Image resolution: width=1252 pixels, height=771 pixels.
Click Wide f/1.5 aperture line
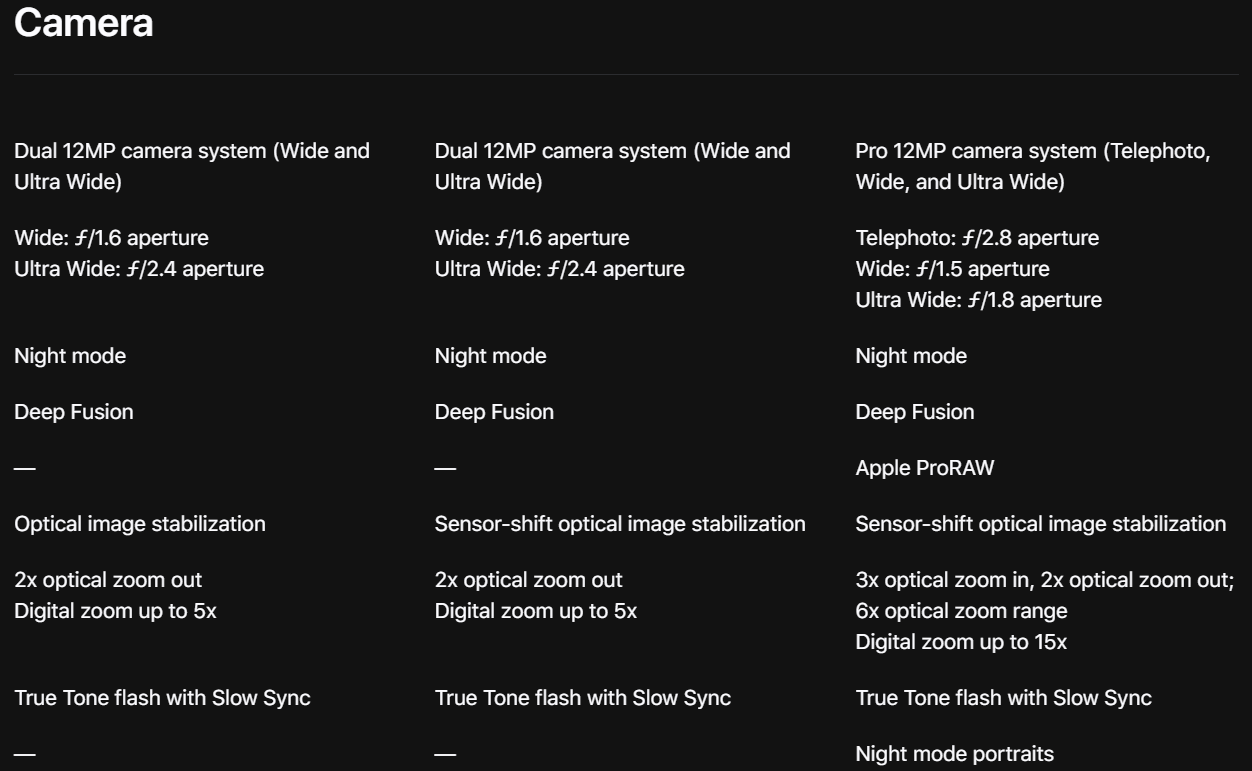tap(952, 269)
